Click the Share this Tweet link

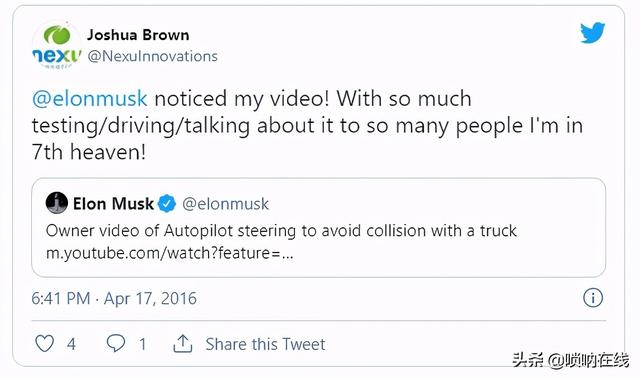pyautogui.click(x=265, y=344)
